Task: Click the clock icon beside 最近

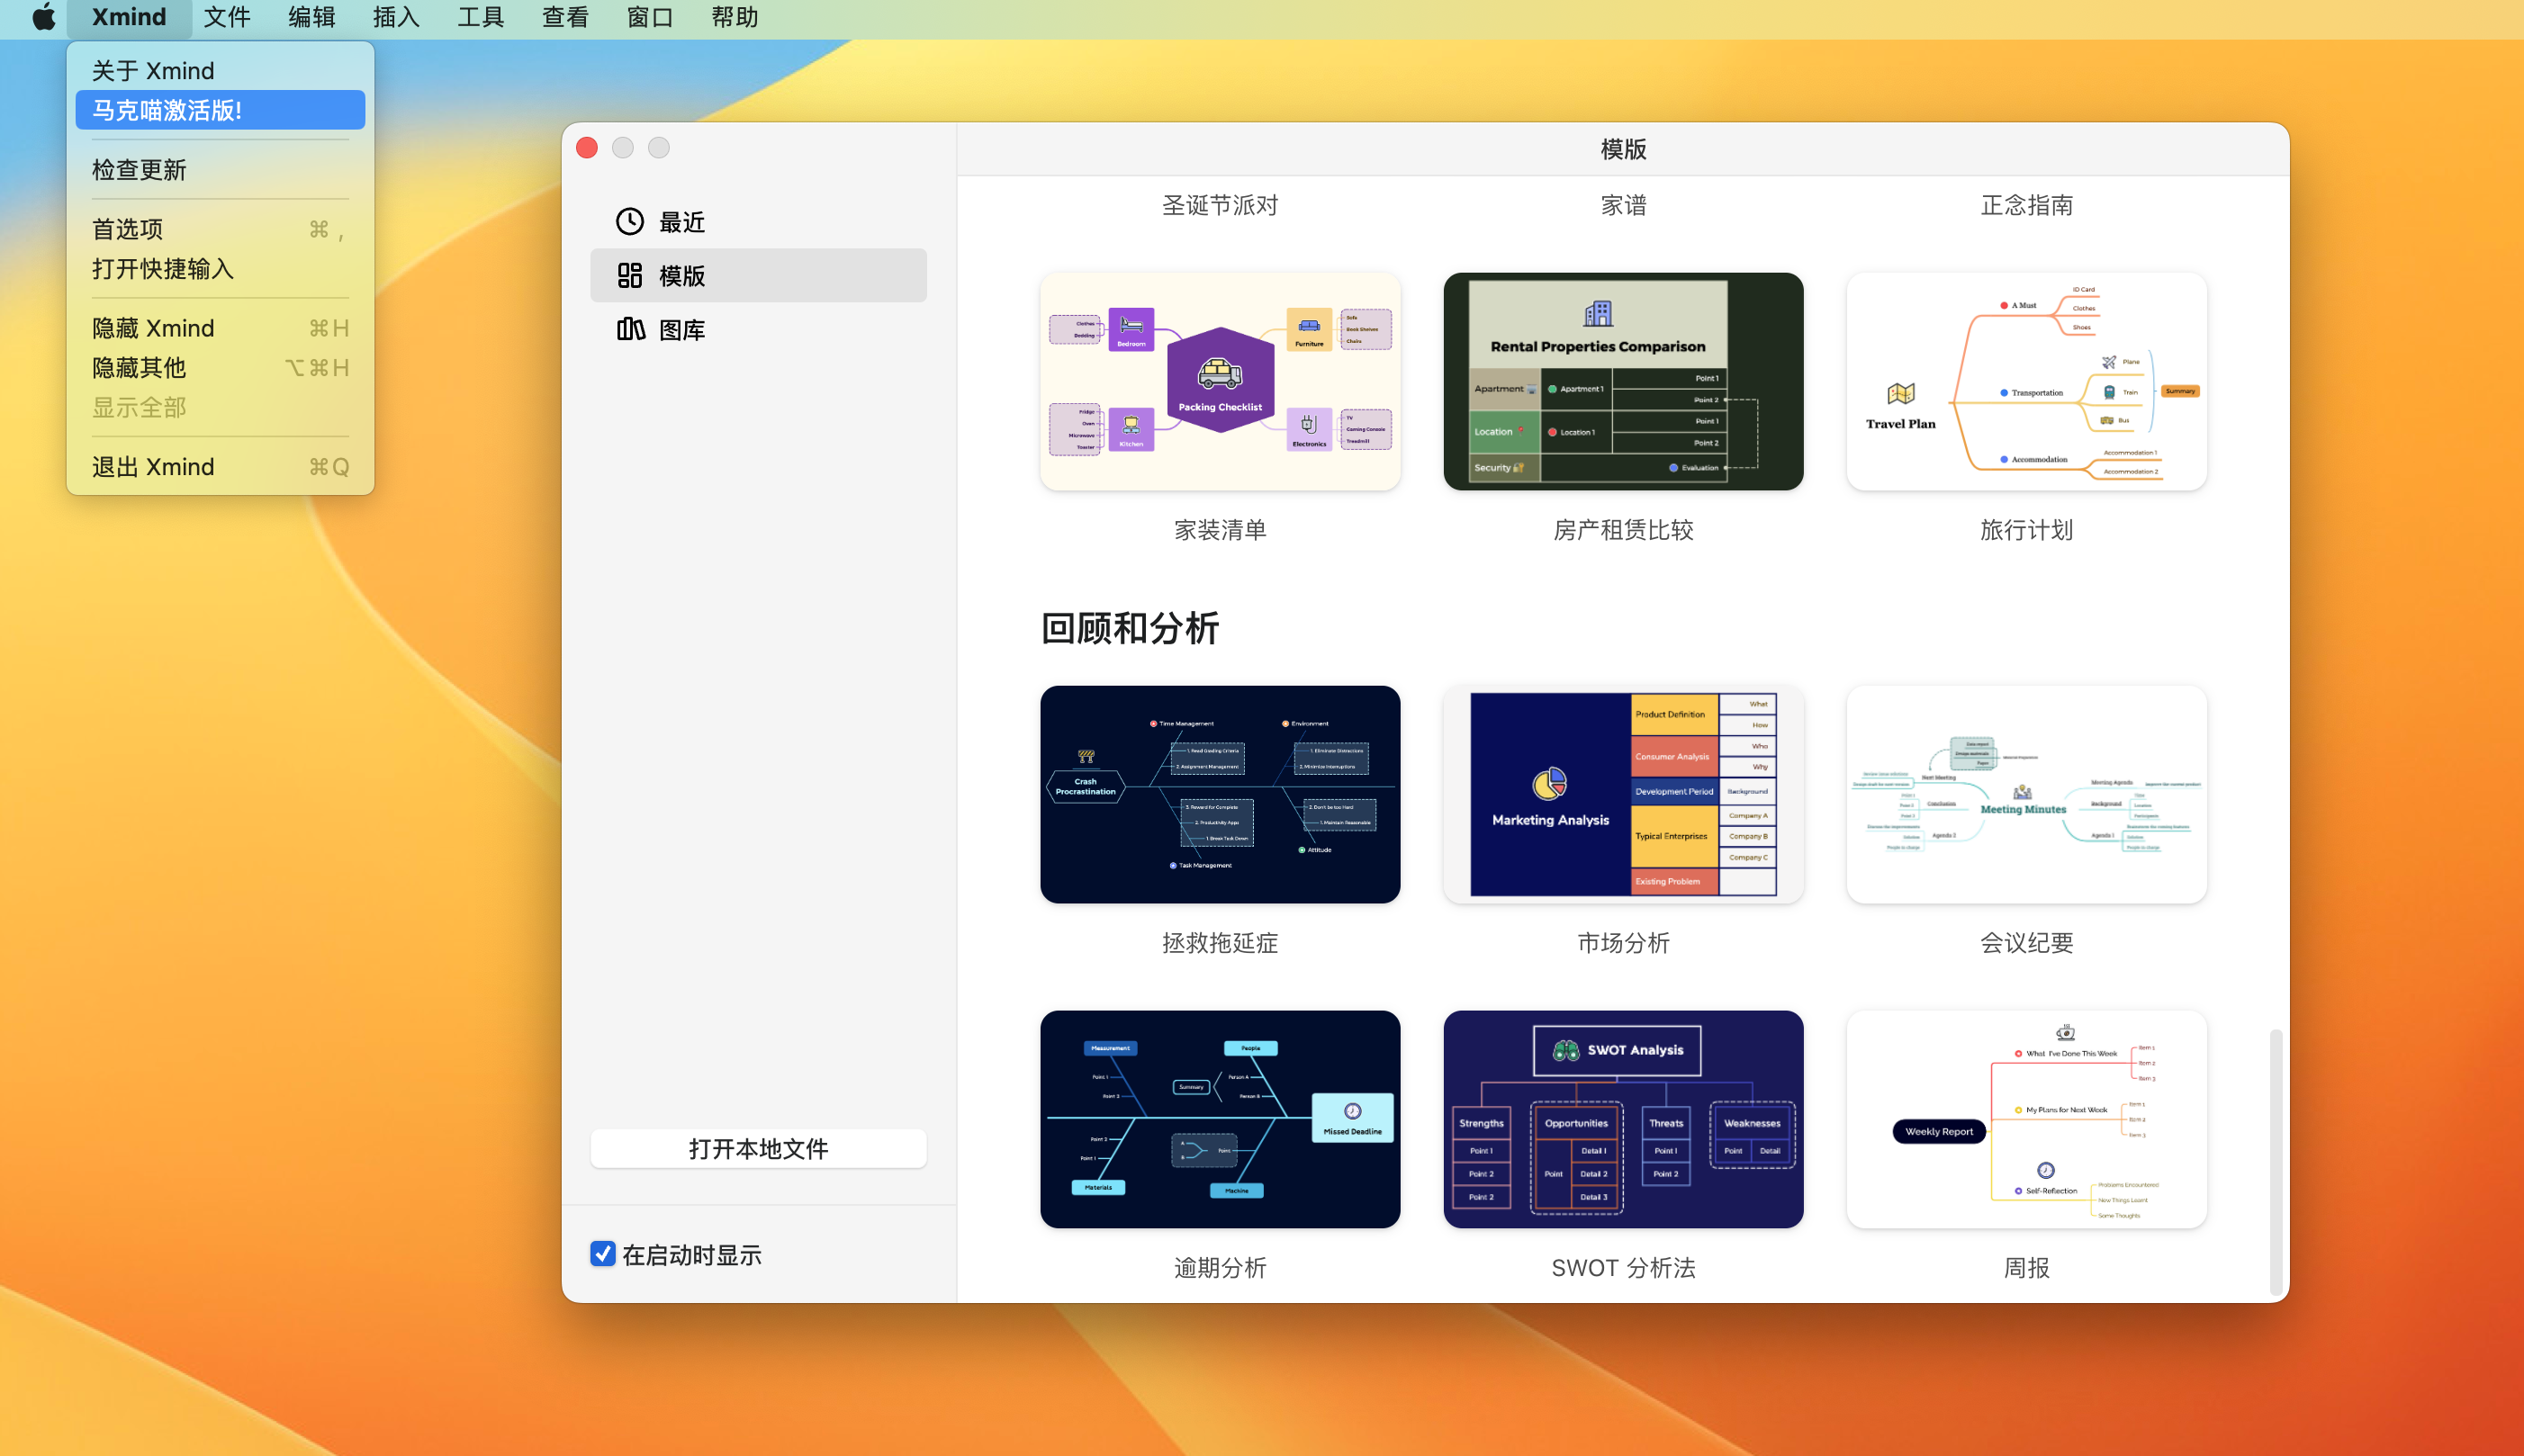Action: tap(629, 221)
